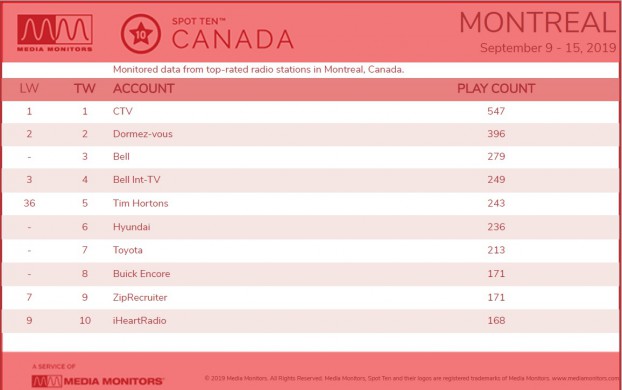Click the 547 play count value
This screenshot has height=390, width=622.
tap(496, 111)
